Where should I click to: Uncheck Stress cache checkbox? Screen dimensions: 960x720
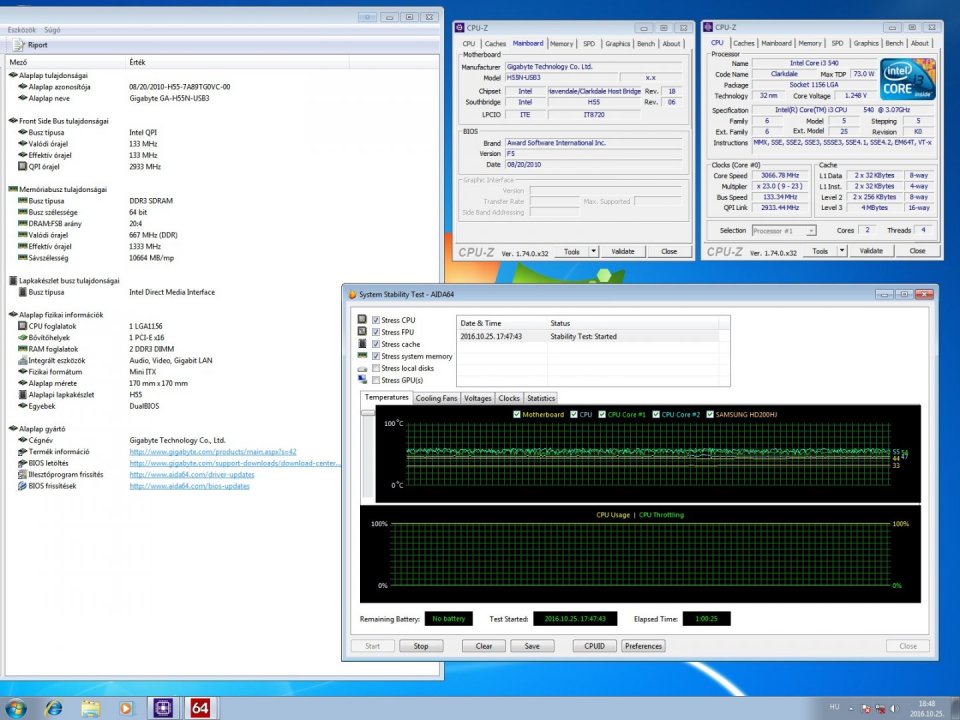[x=376, y=344]
